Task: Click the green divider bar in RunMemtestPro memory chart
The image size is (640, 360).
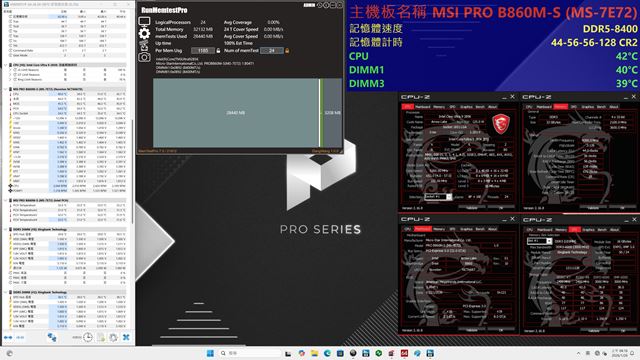Action: click(322, 113)
